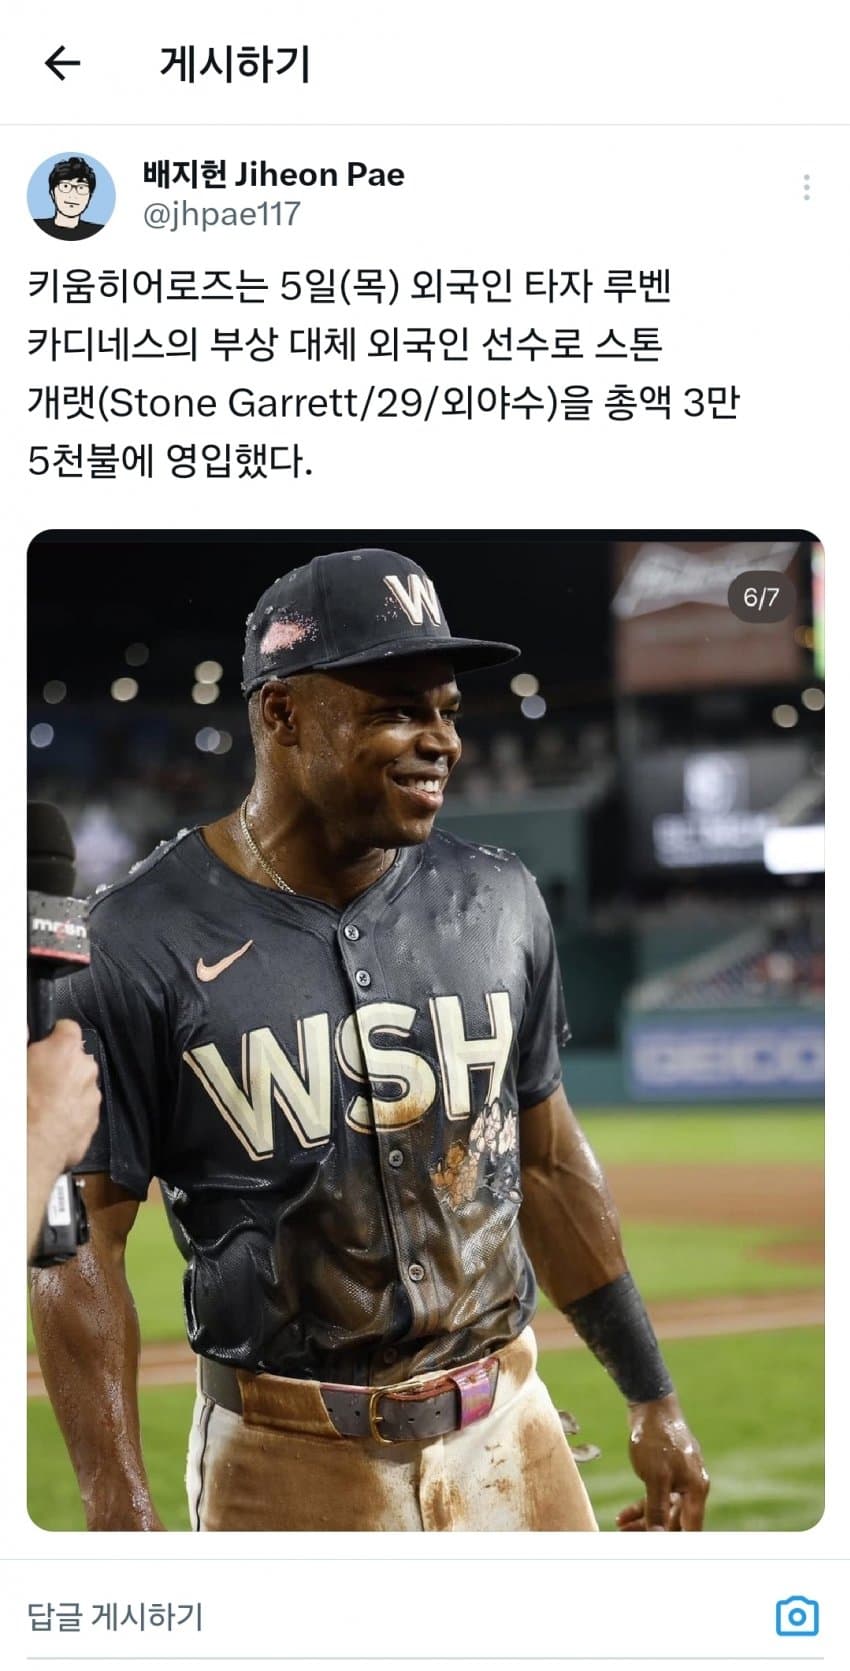Open the attached Stone Garrett photo
The height and width of the screenshot is (1671, 850).
pos(425,1029)
